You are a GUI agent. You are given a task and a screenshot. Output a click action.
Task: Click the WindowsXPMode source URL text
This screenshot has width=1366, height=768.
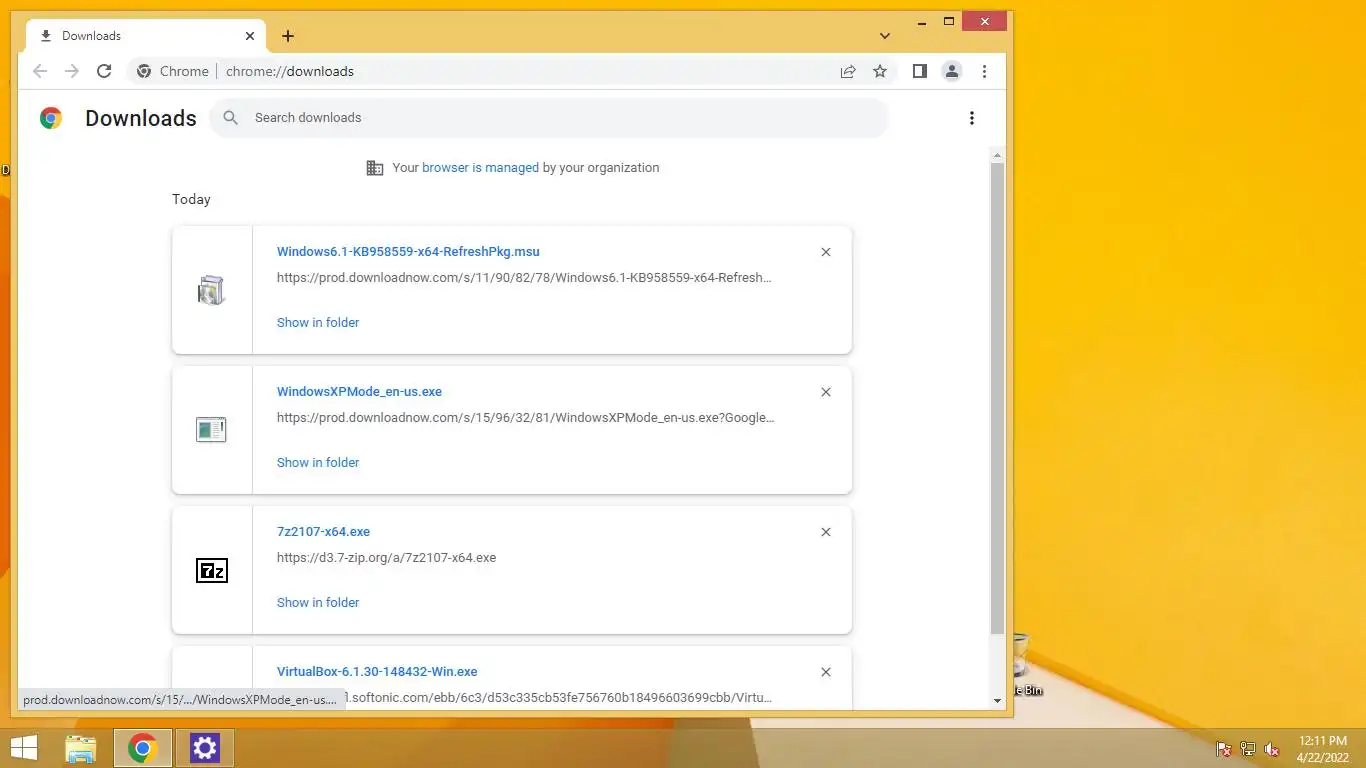pyautogui.click(x=525, y=417)
